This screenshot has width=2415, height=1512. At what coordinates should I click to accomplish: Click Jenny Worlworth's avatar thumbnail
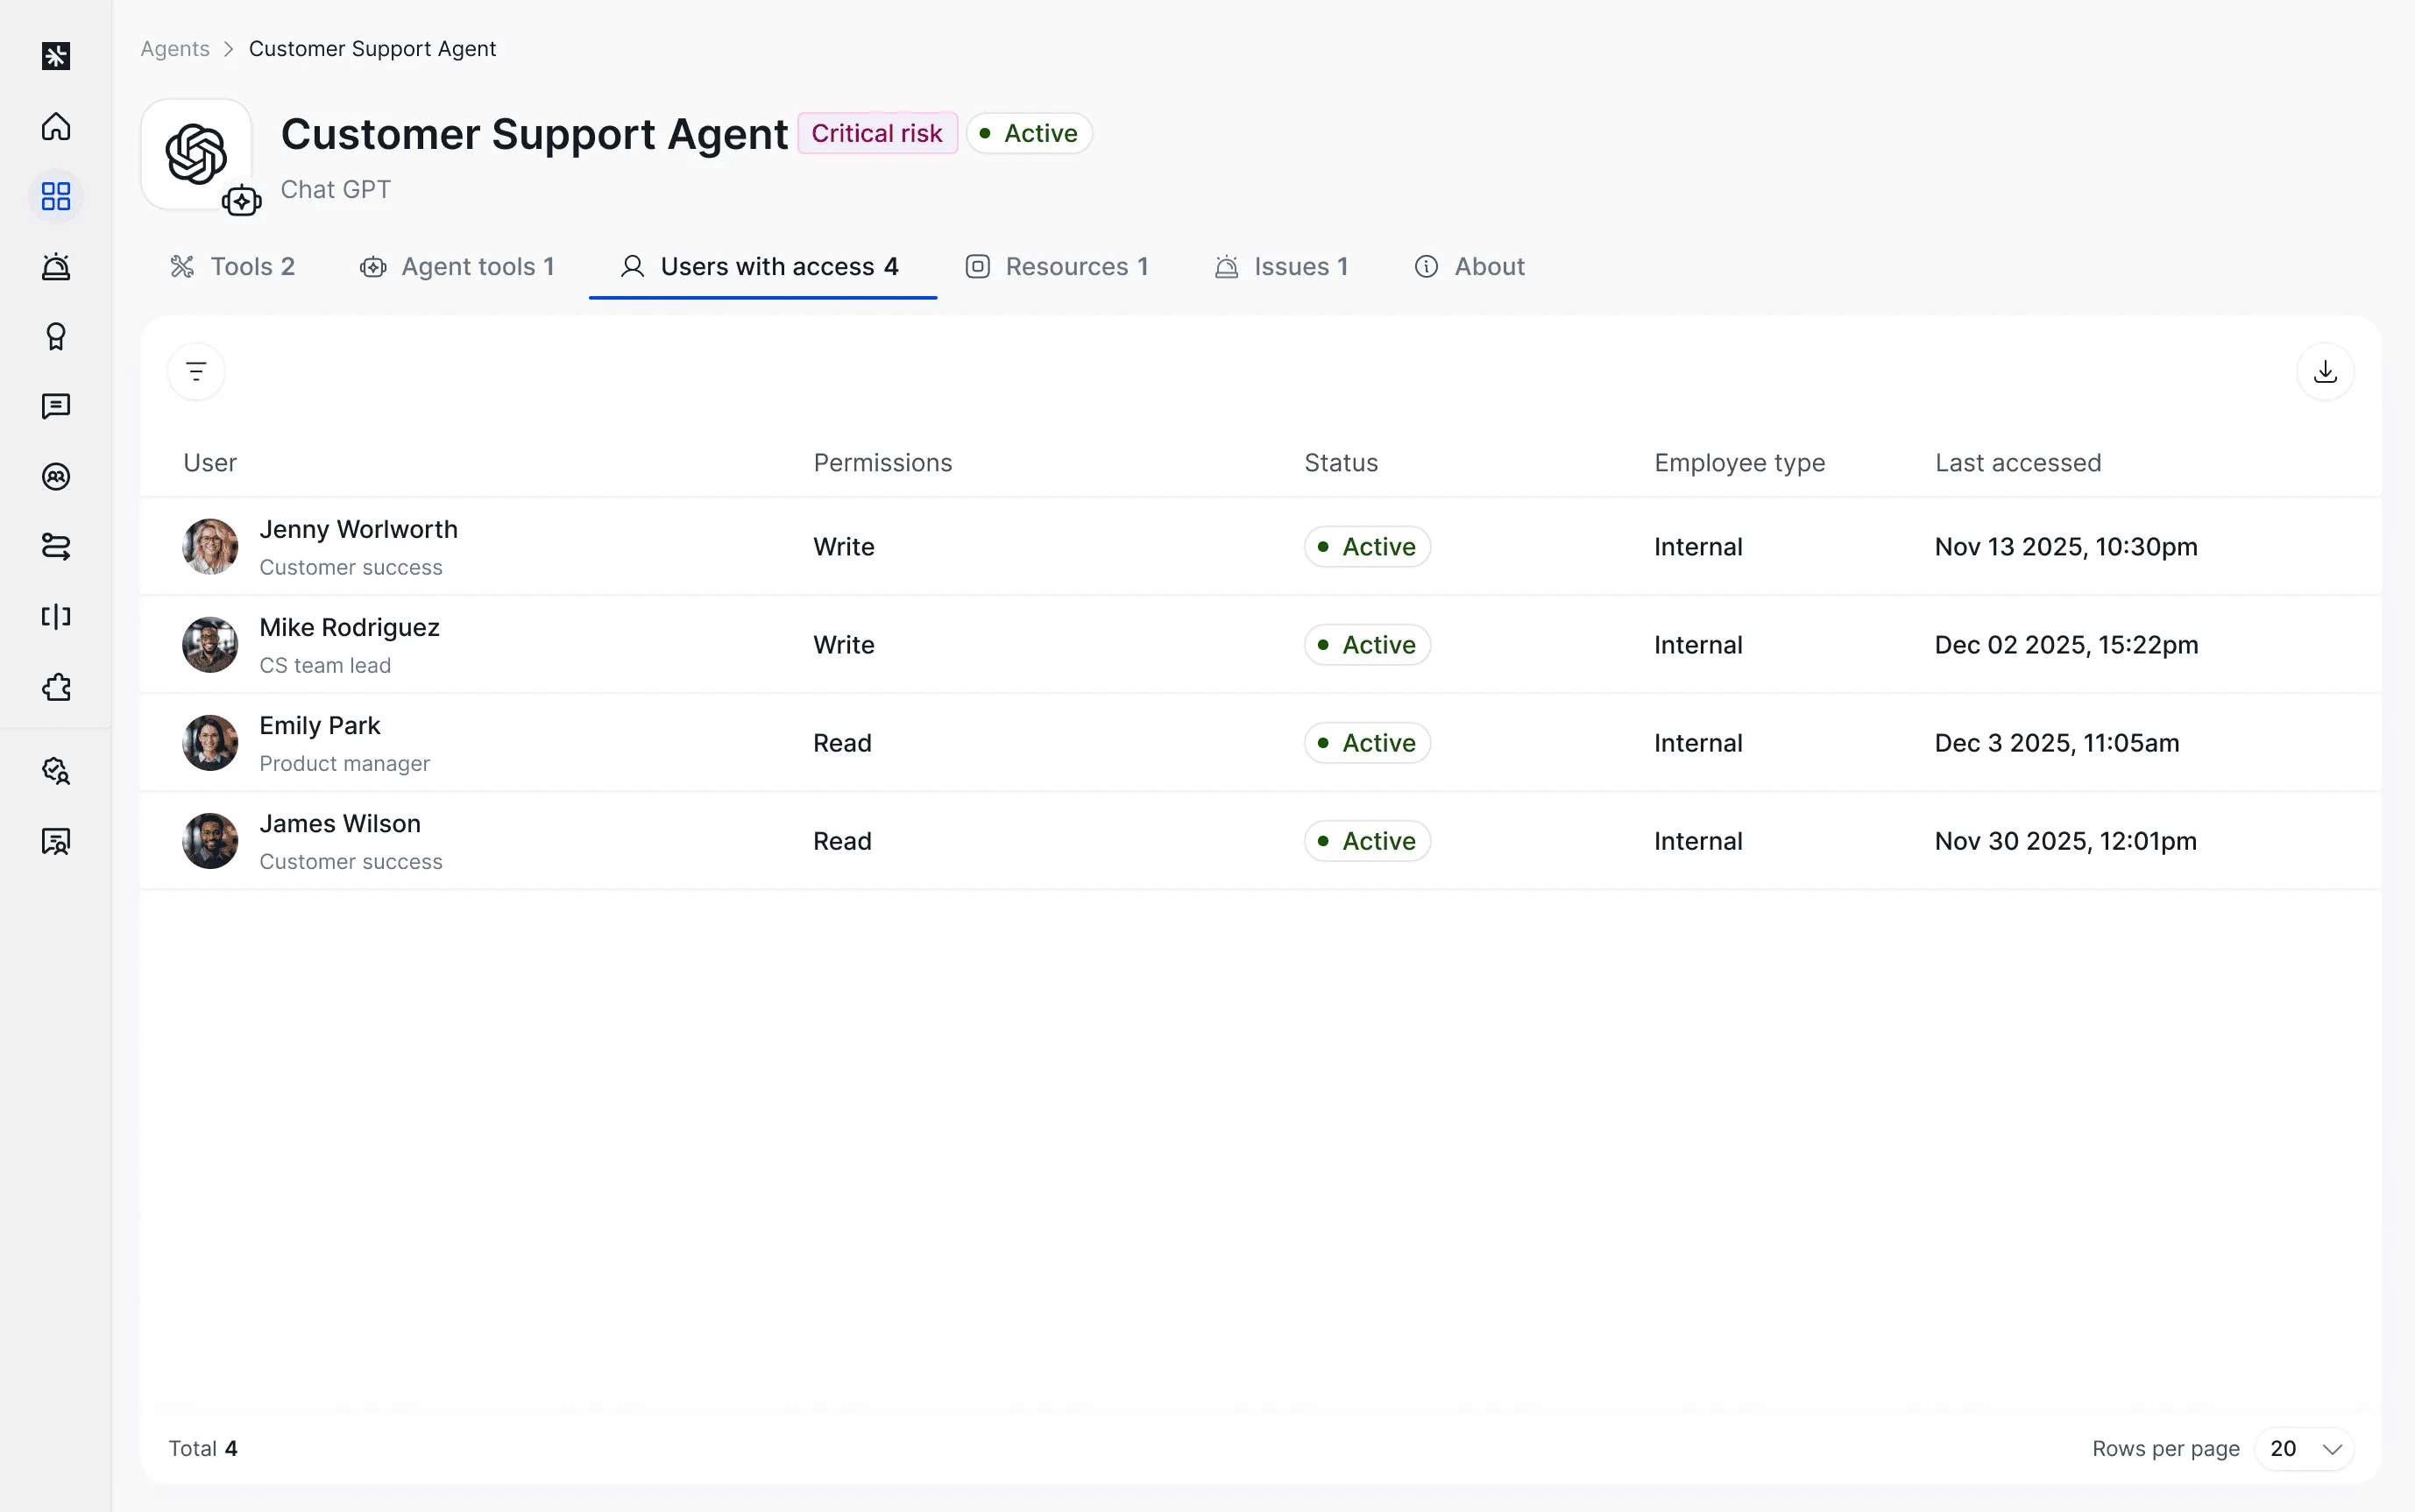click(210, 546)
